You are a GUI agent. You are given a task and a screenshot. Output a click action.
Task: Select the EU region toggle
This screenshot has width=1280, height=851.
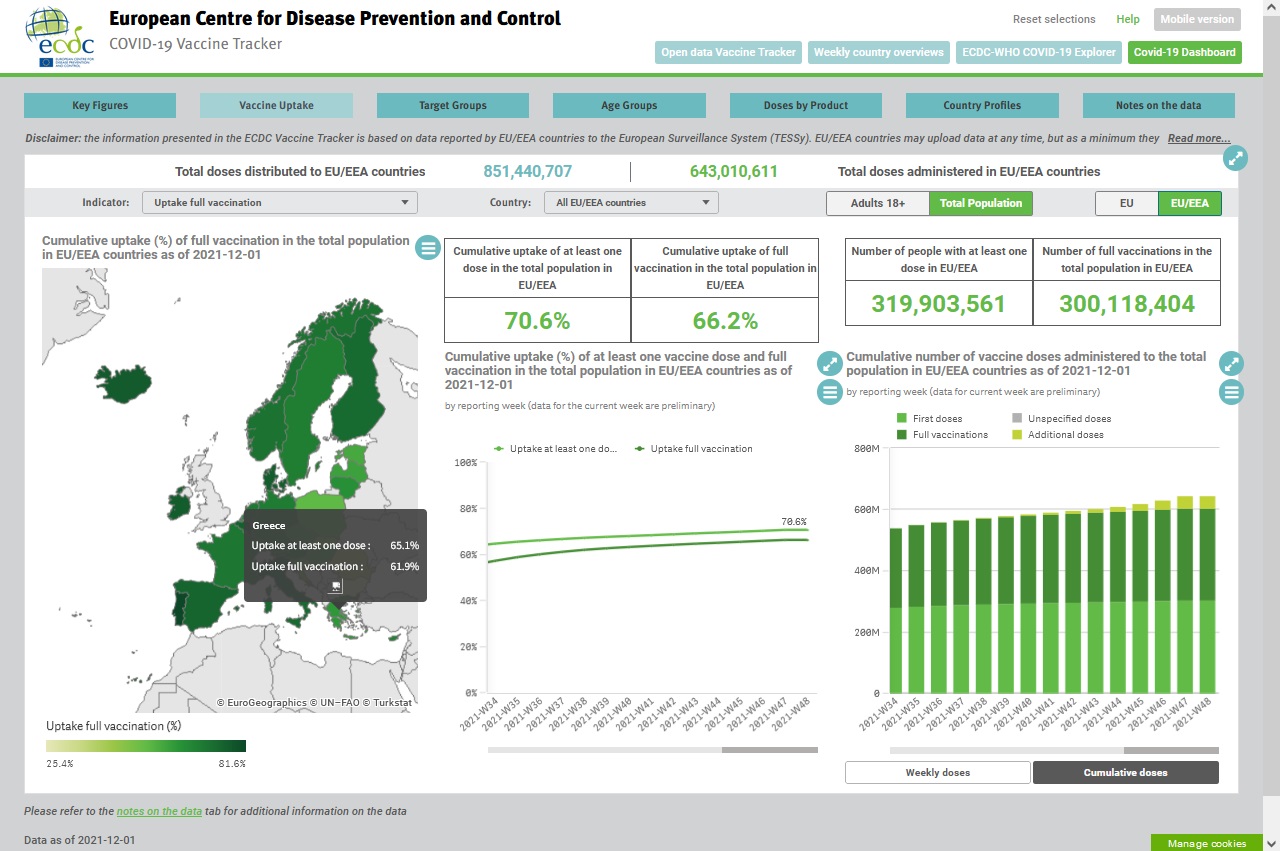pos(1126,203)
